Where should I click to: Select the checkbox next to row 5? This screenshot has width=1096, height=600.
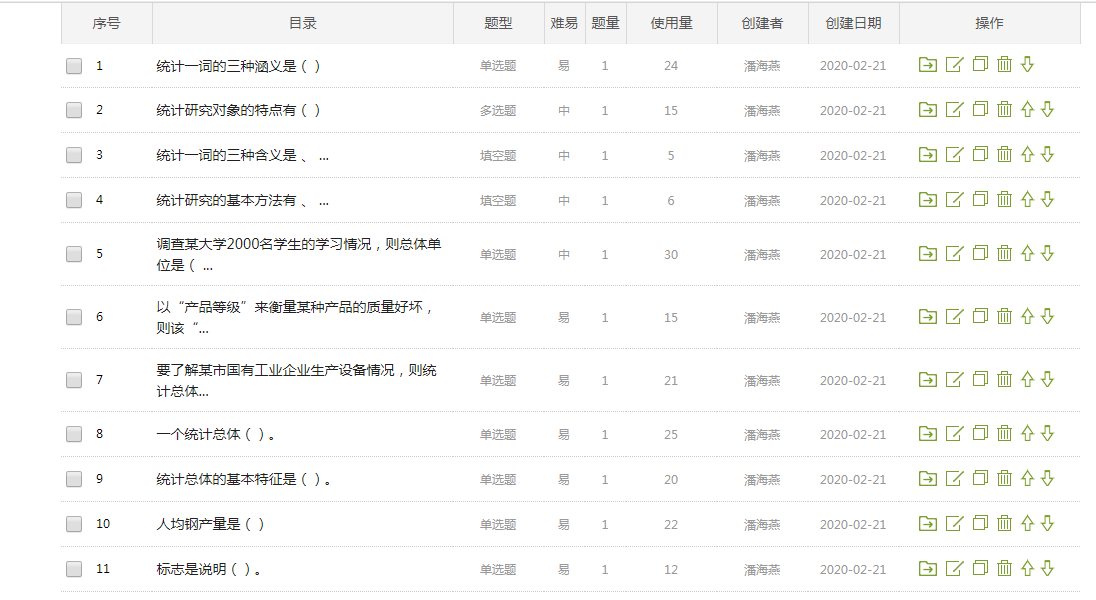pyautogui.click(x=74, y=254)
